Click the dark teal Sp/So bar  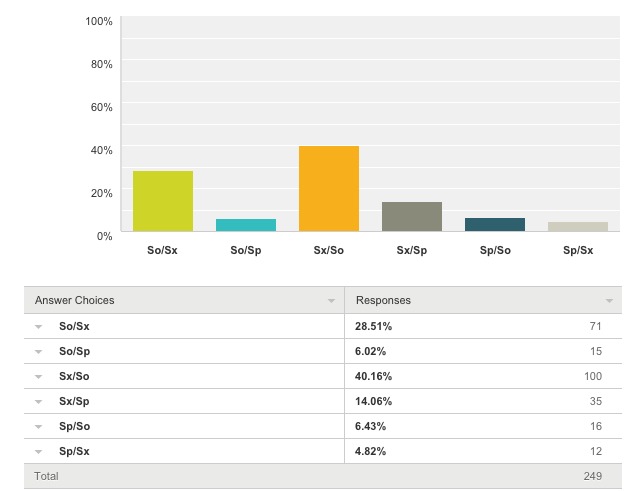click(495, 225)
